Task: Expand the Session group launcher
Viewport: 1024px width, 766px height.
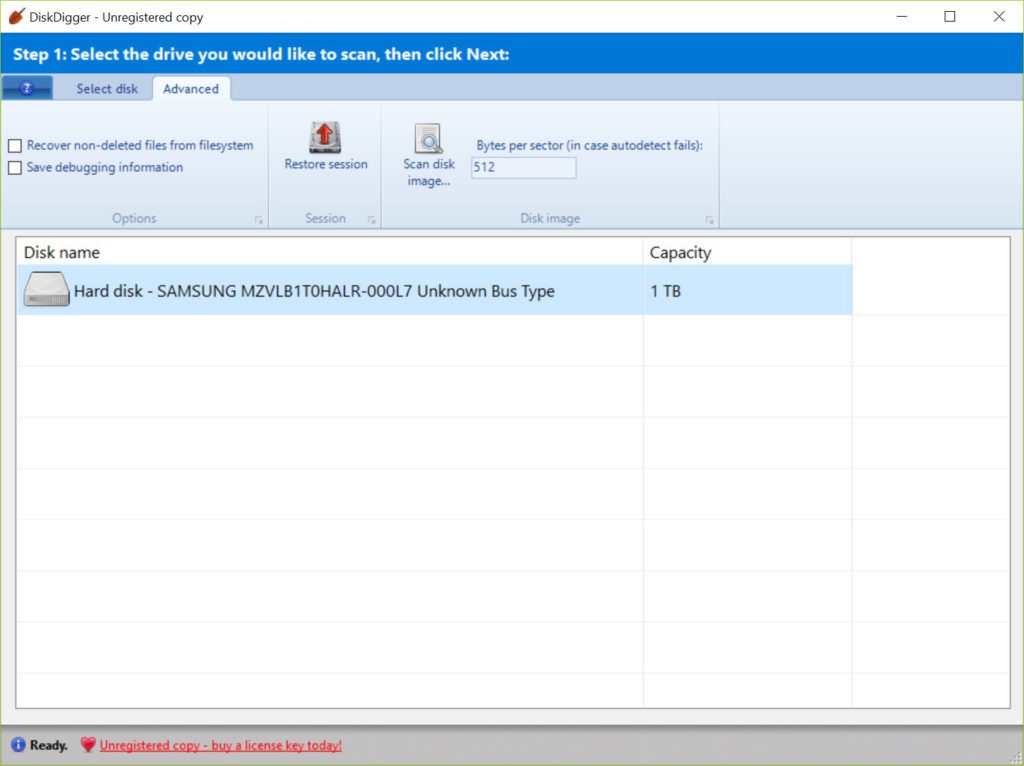Action: pos(372,220)
